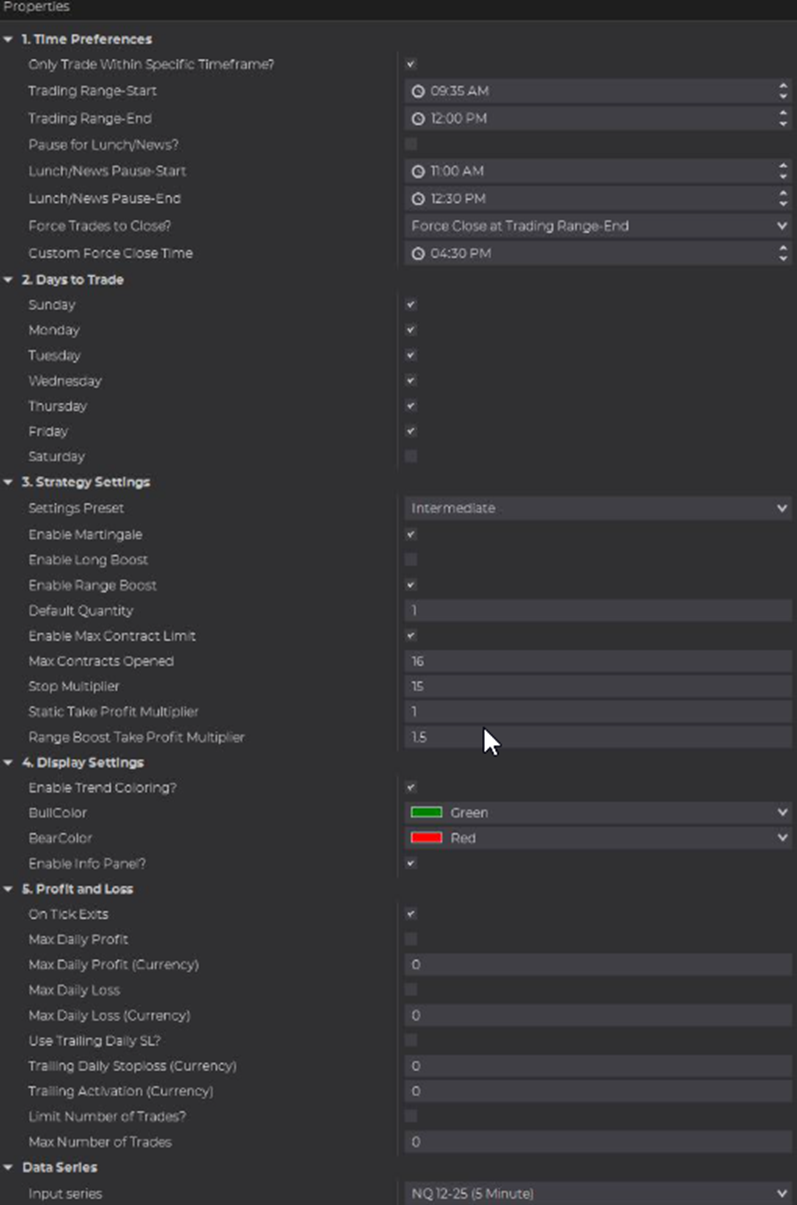Collapse the Profit and Loss section
Viewport: 797px width, 1205px height.
[9, 889]
